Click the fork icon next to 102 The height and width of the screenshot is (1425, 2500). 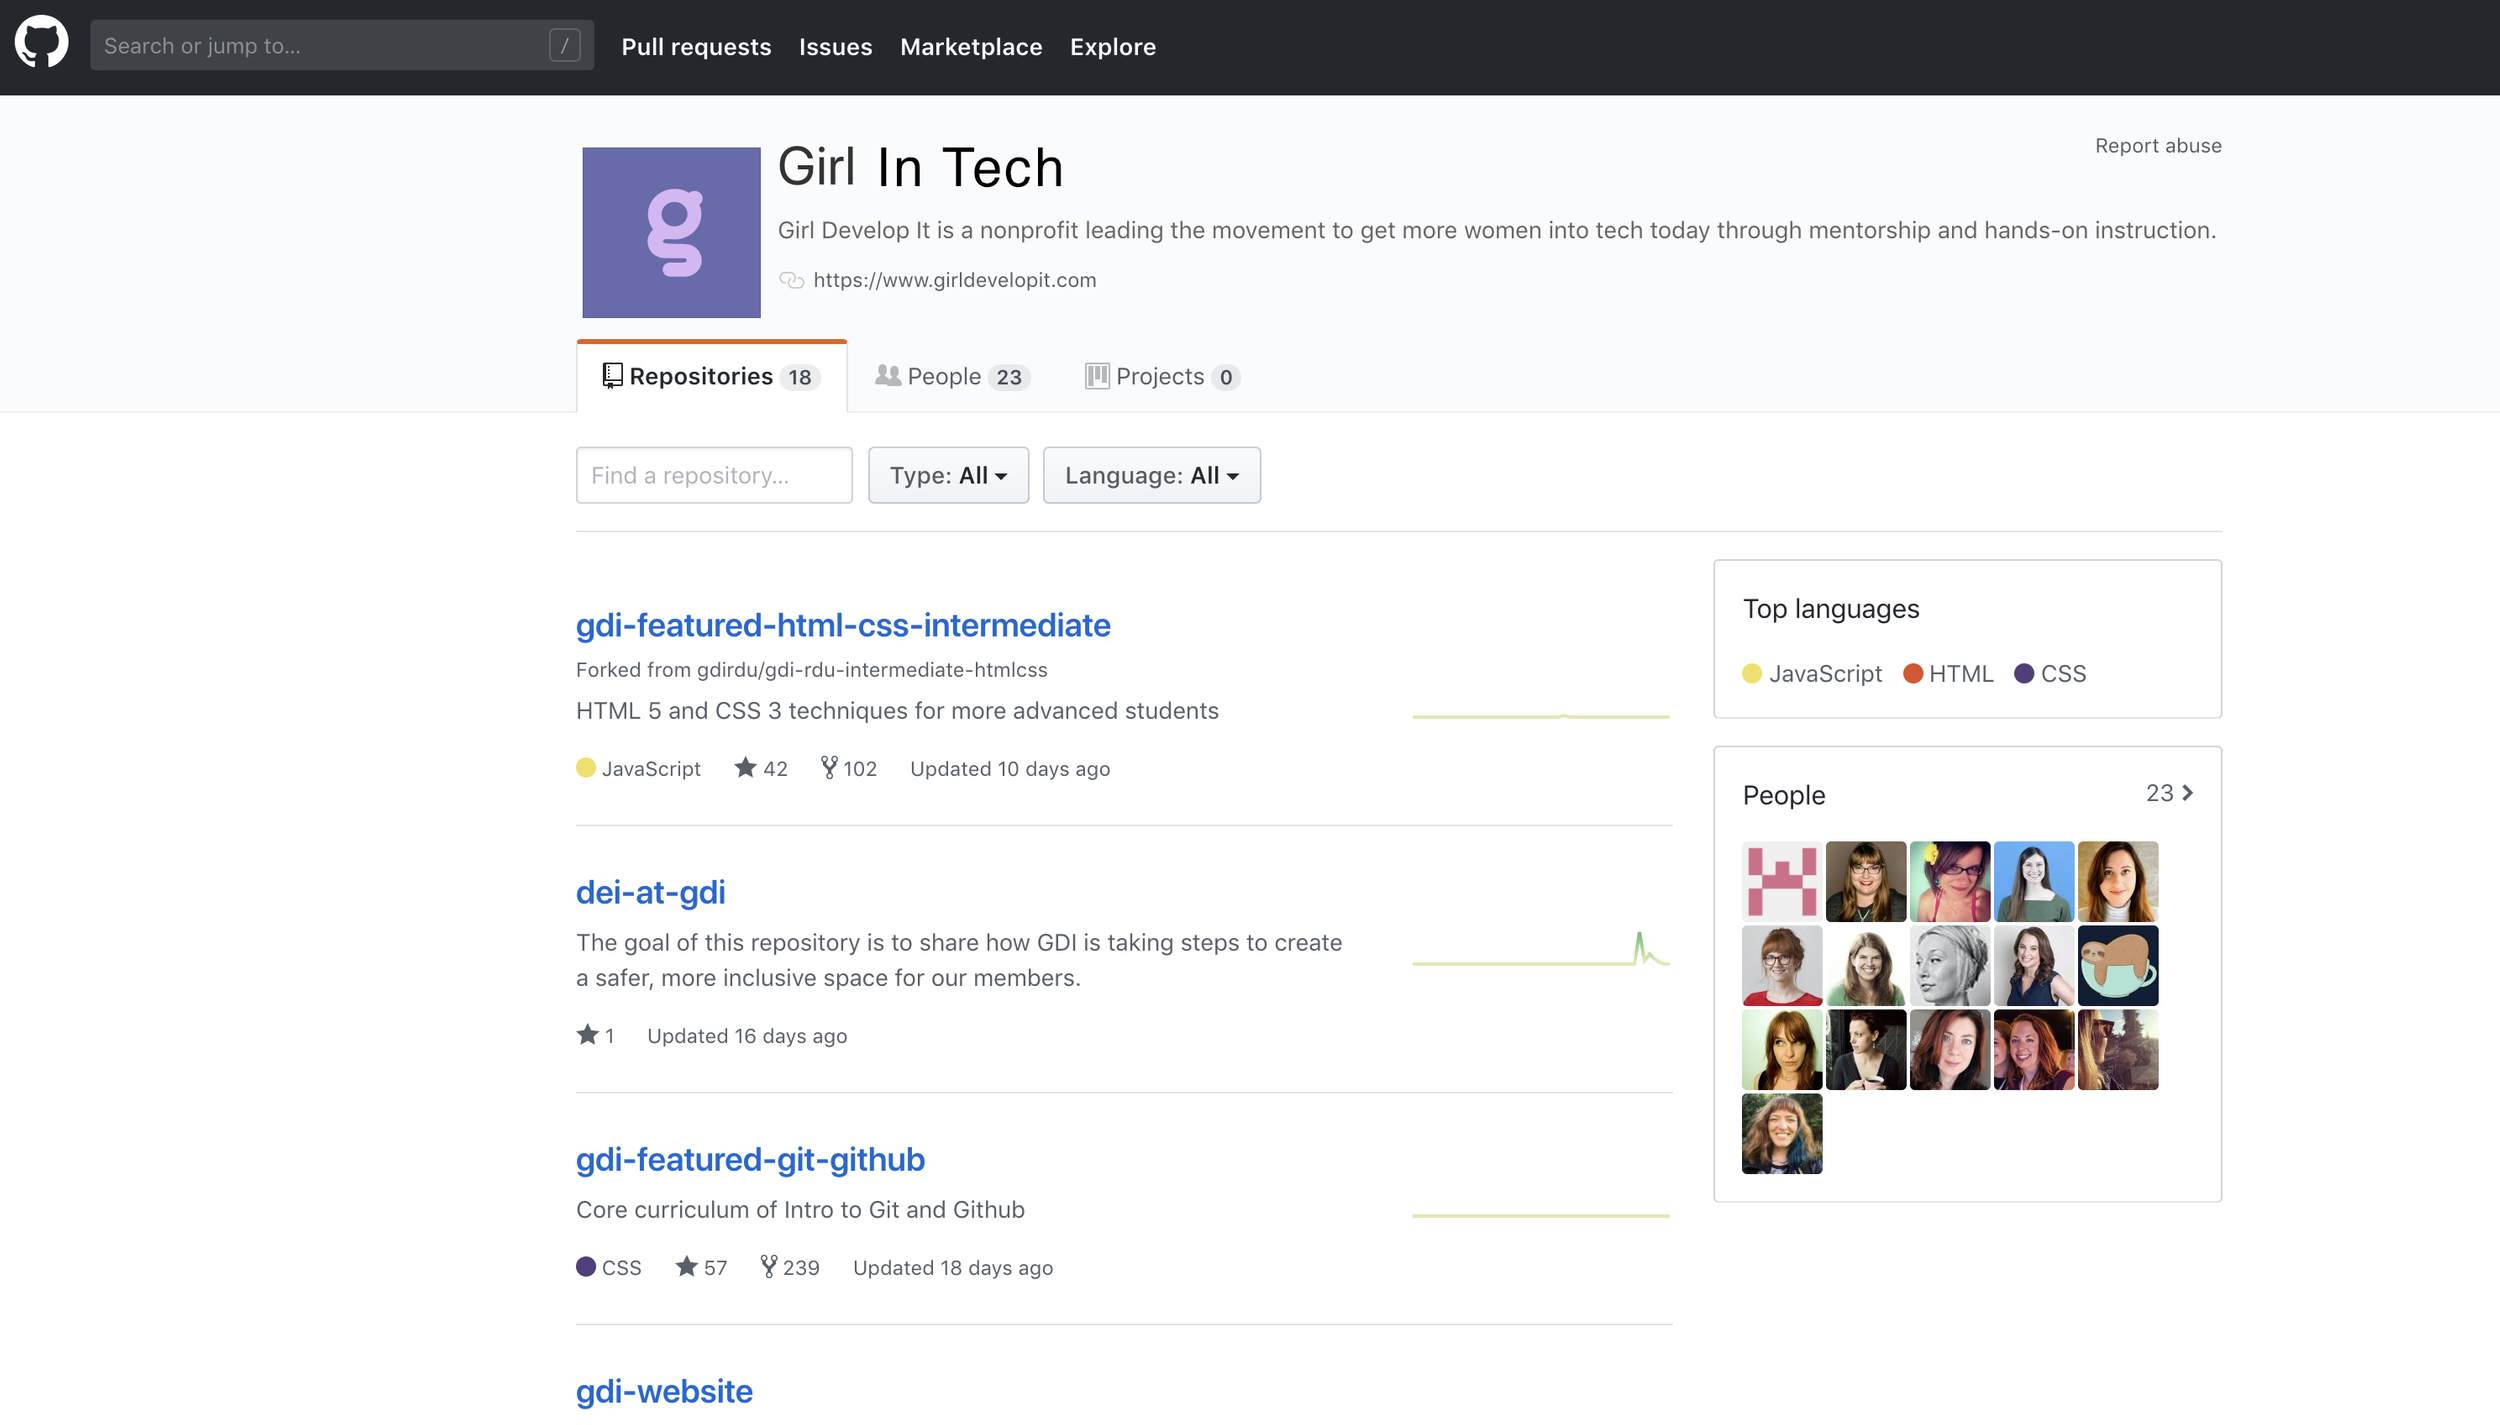(x=829, y=767)
